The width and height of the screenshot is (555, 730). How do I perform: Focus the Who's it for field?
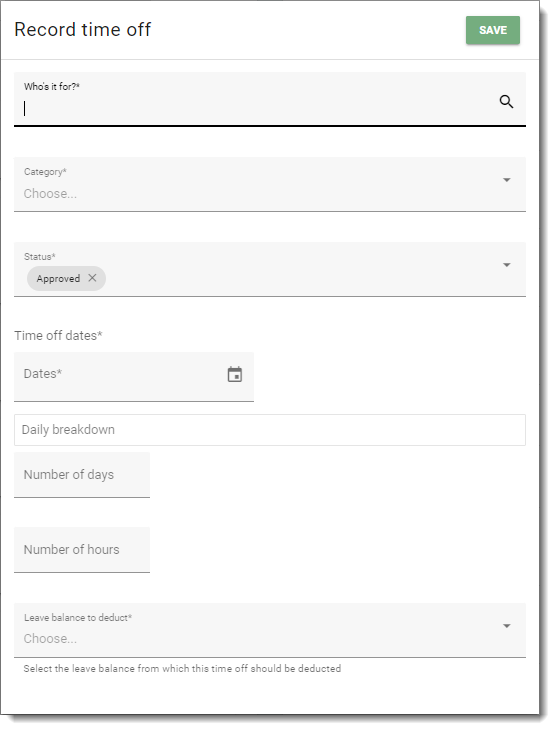pos(270,99)
